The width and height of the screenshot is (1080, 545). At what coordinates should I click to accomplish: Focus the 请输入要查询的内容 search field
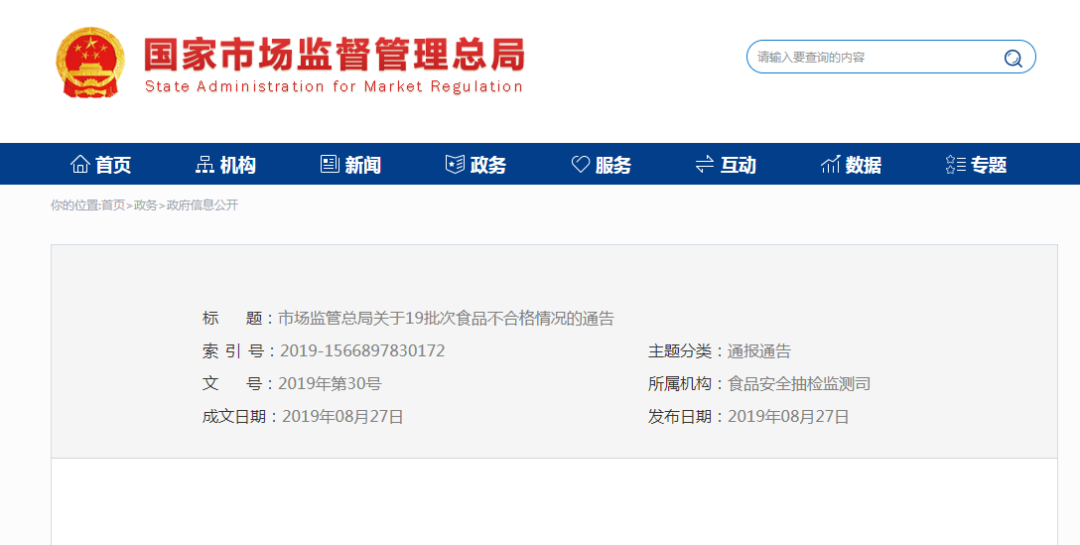[870, 58]
